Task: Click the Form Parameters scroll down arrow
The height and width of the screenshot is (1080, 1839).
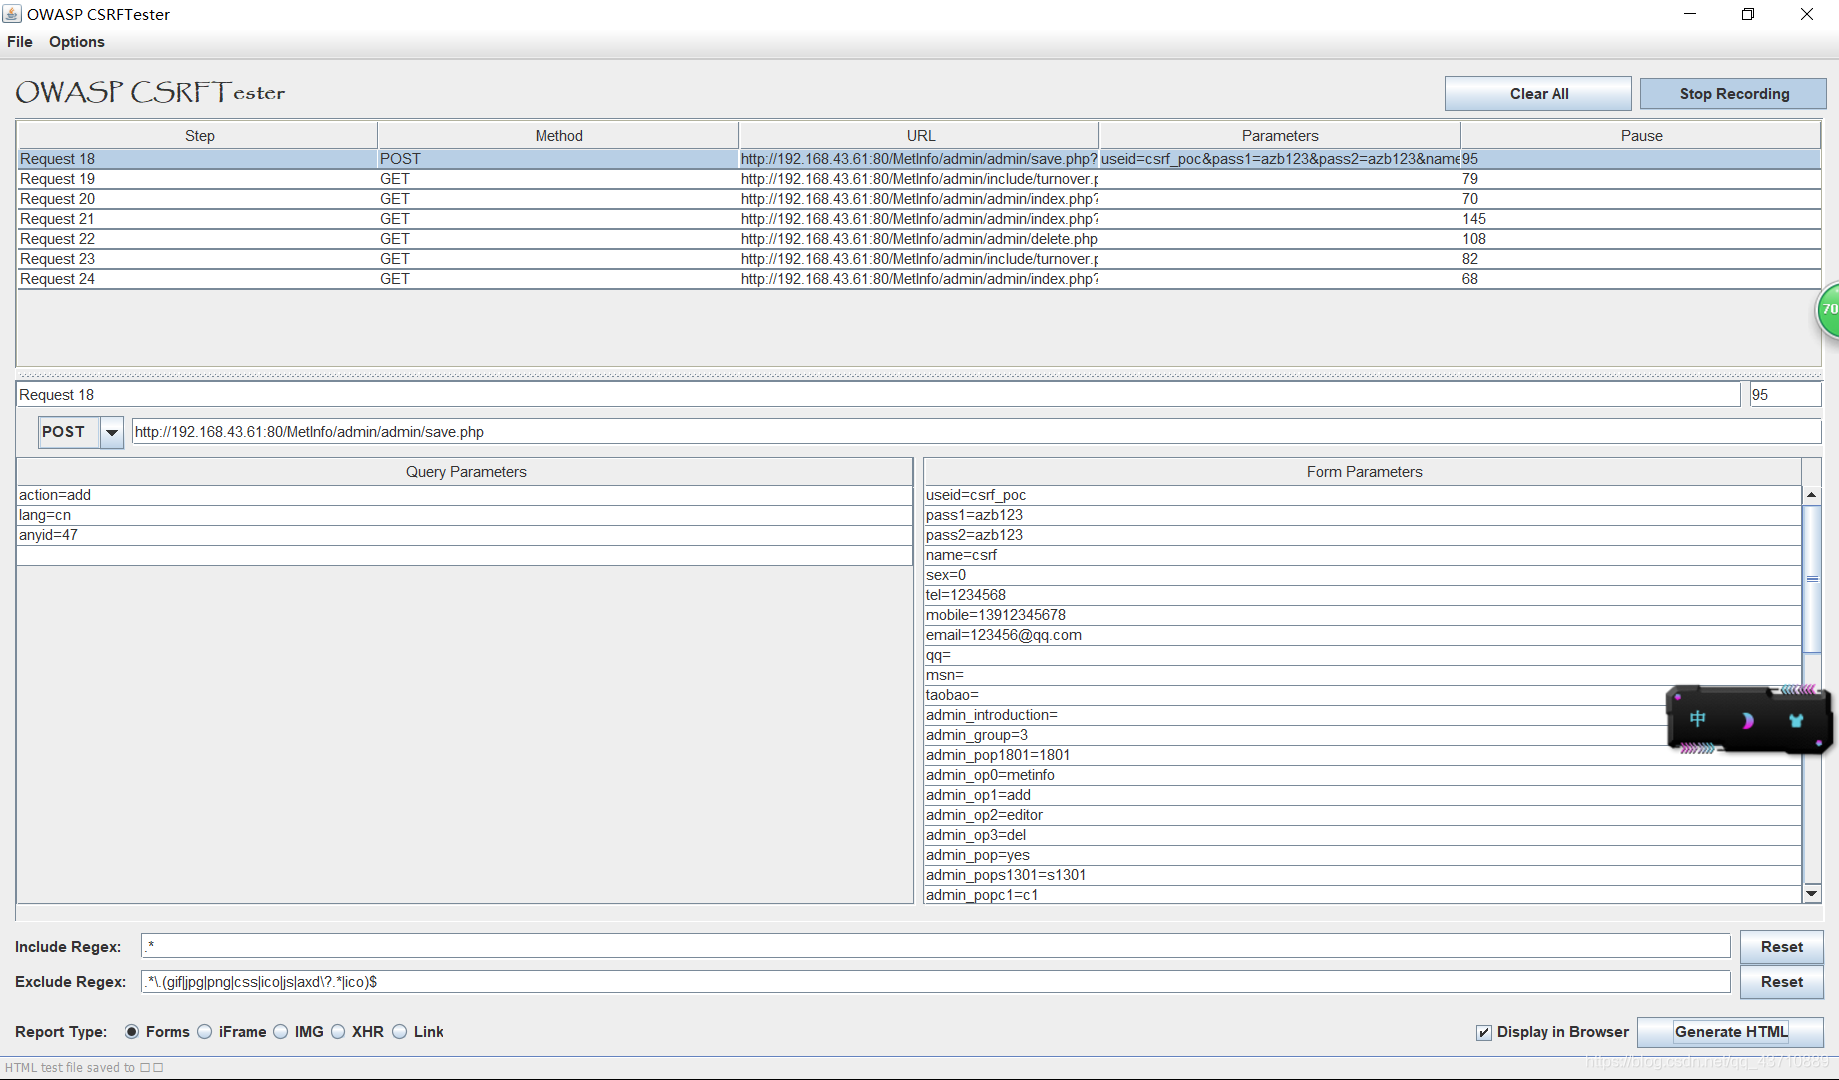Action: 1811,893
